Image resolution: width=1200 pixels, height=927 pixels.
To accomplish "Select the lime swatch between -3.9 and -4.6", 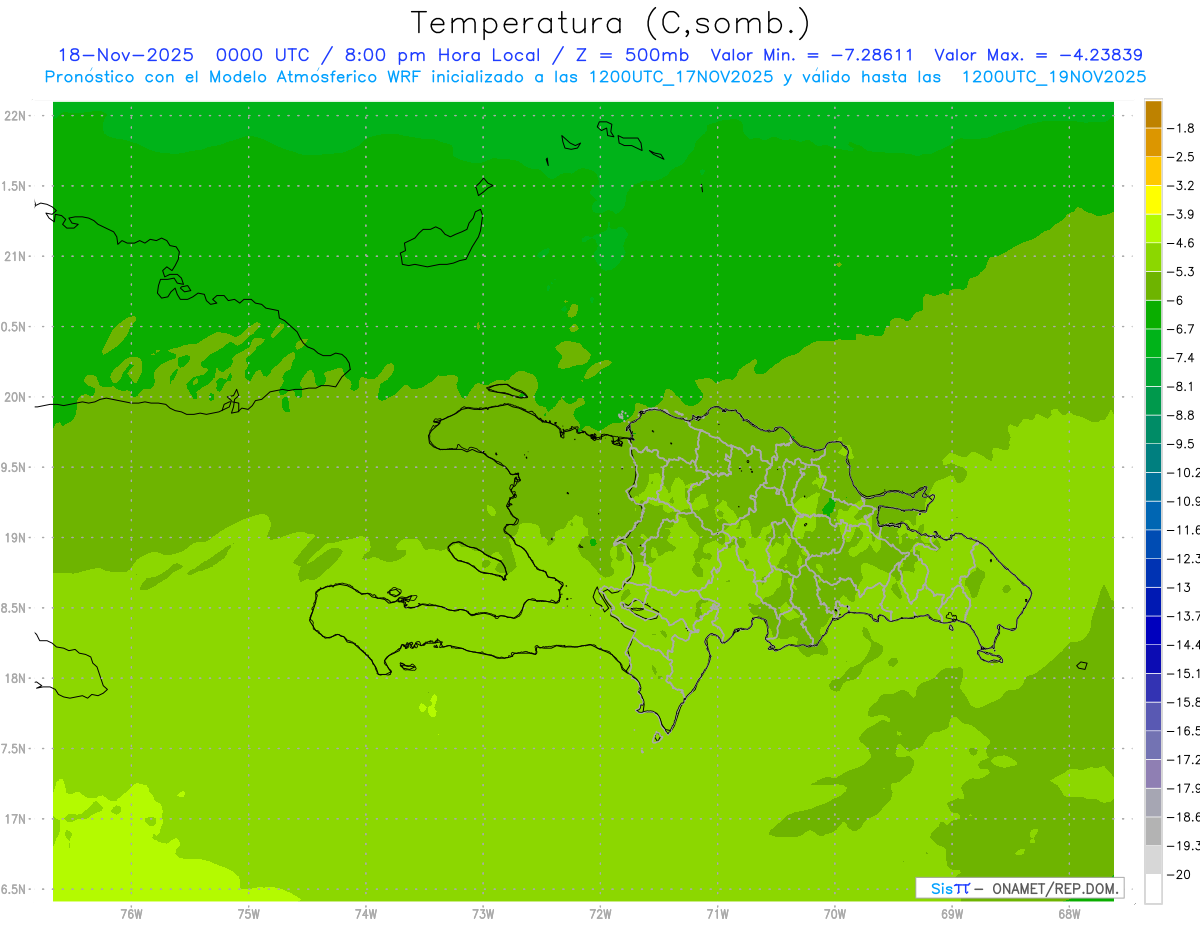I will click(1153, 229).
